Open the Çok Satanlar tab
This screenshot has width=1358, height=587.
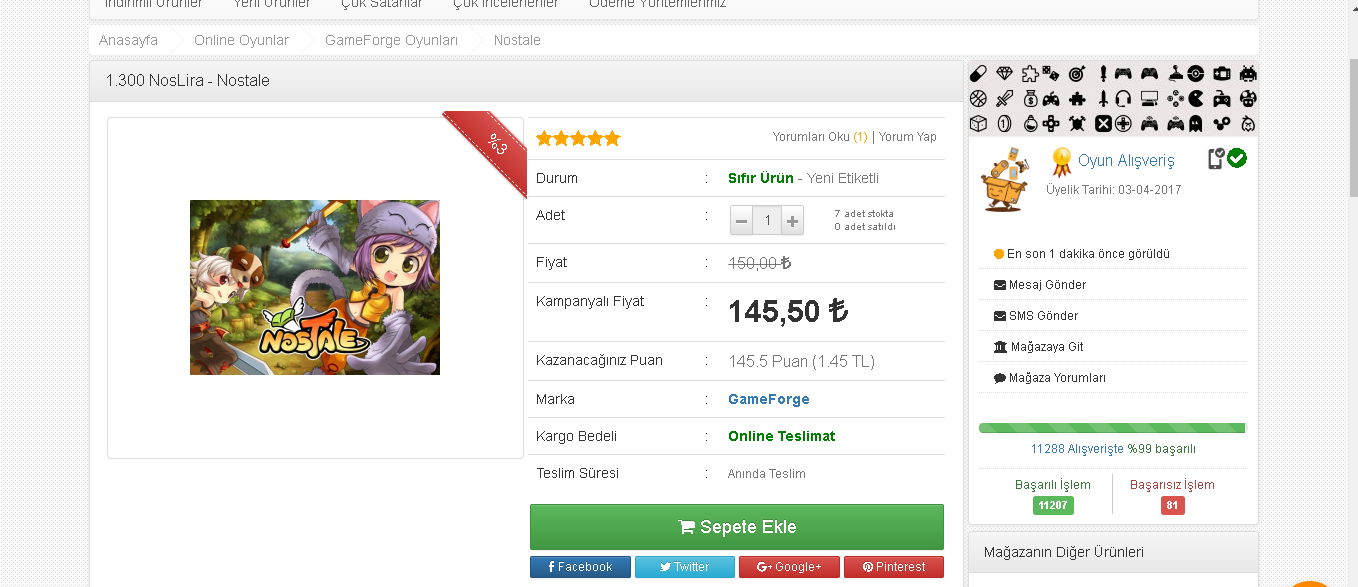coord(381,4)
